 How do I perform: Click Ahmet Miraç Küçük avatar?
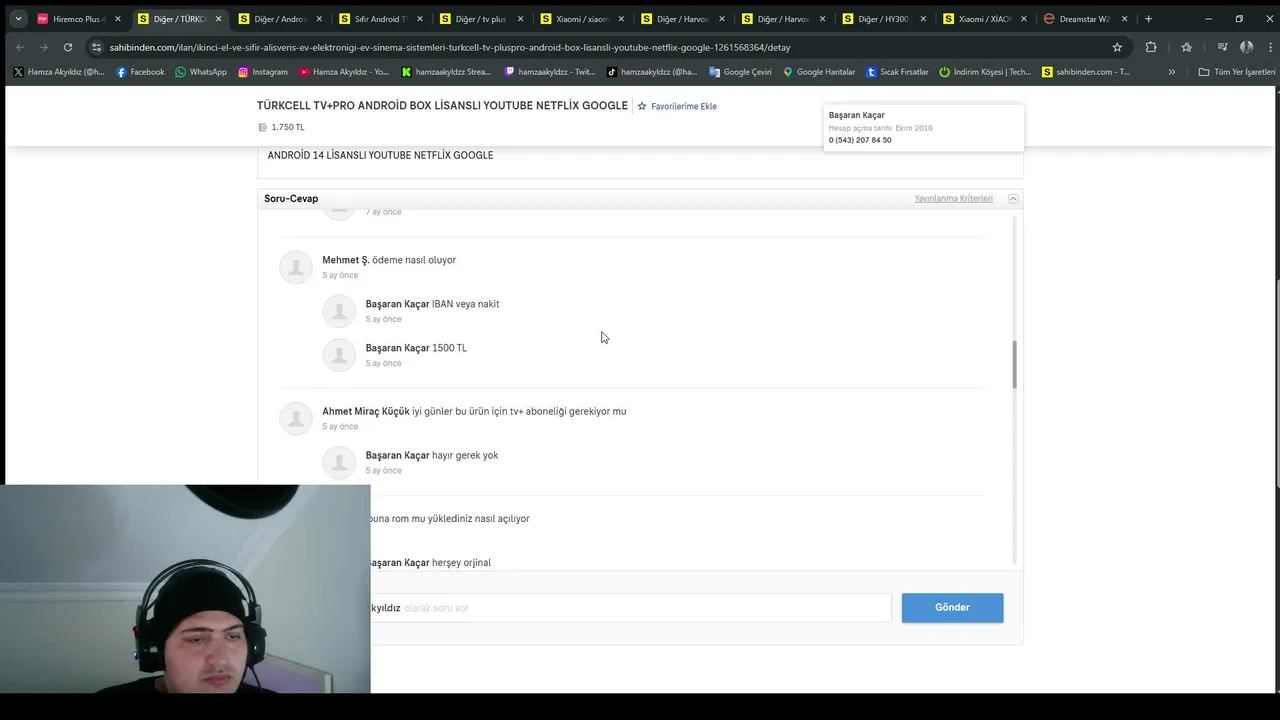296,418
